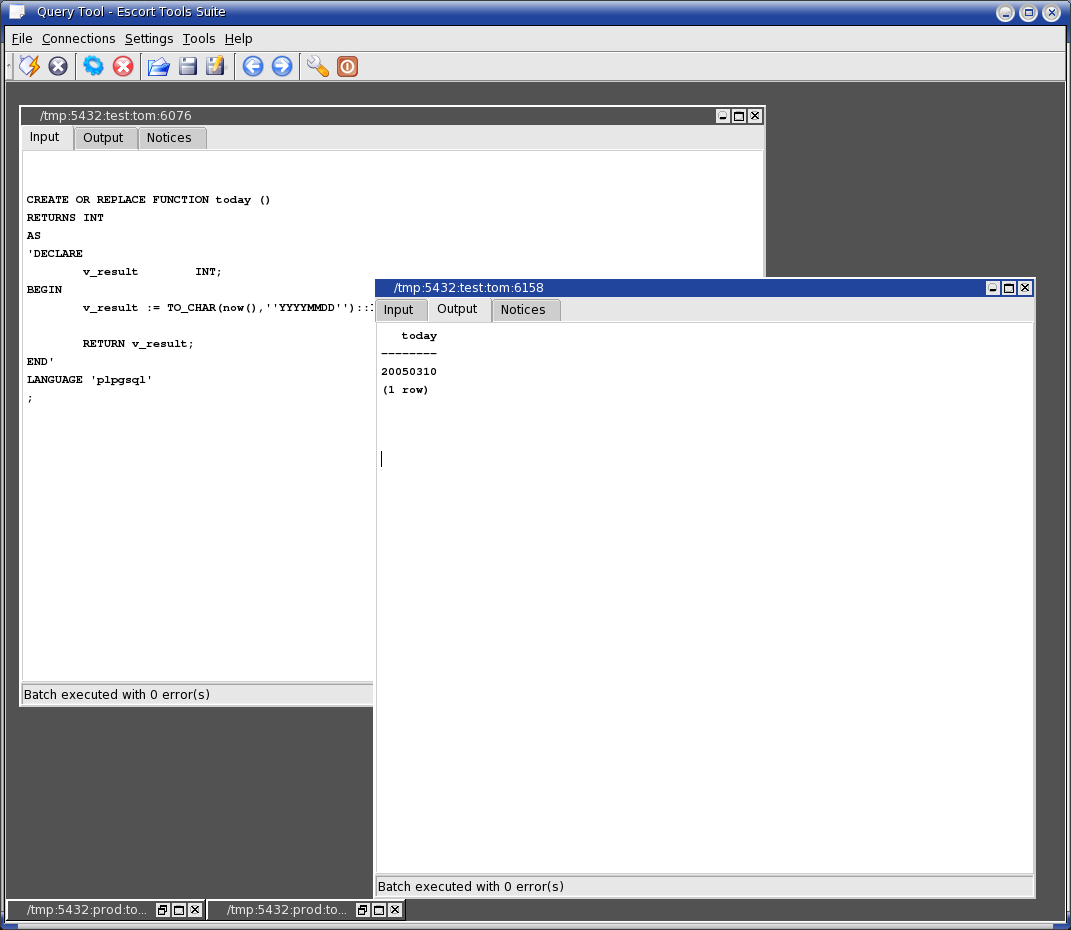Open the Connections menu

78,38
